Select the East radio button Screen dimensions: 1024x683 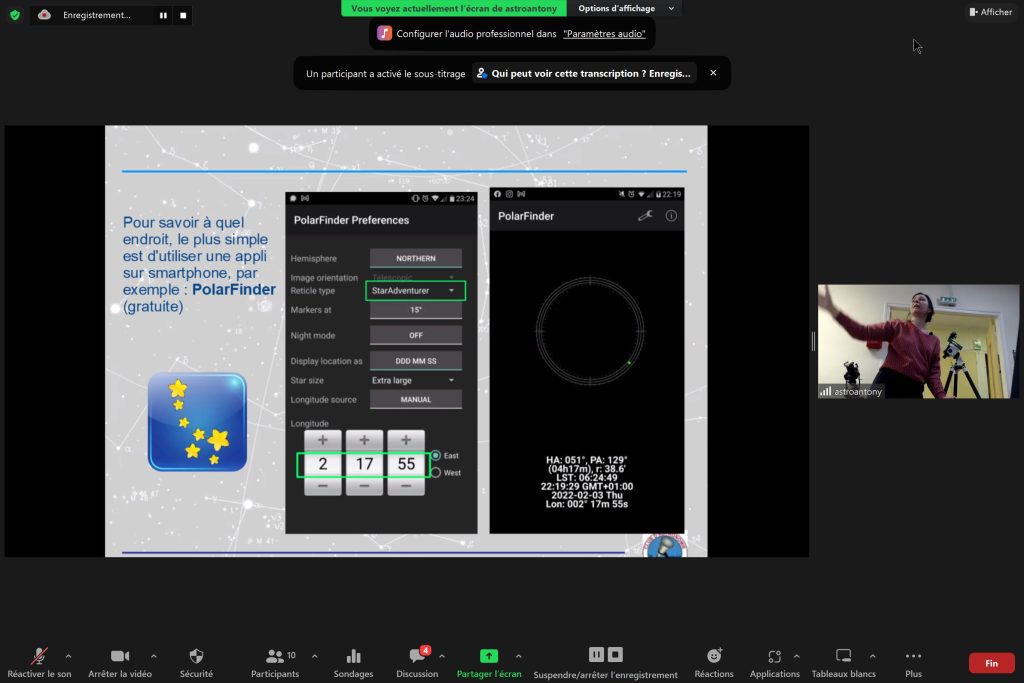(x=436, y=455)
